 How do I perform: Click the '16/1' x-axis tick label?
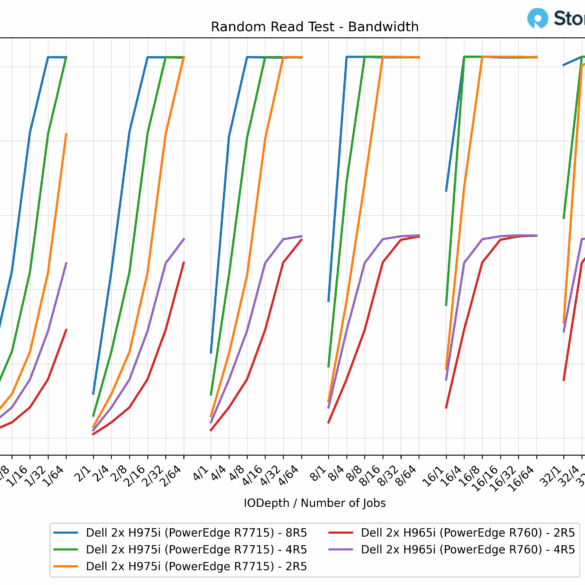434,475
